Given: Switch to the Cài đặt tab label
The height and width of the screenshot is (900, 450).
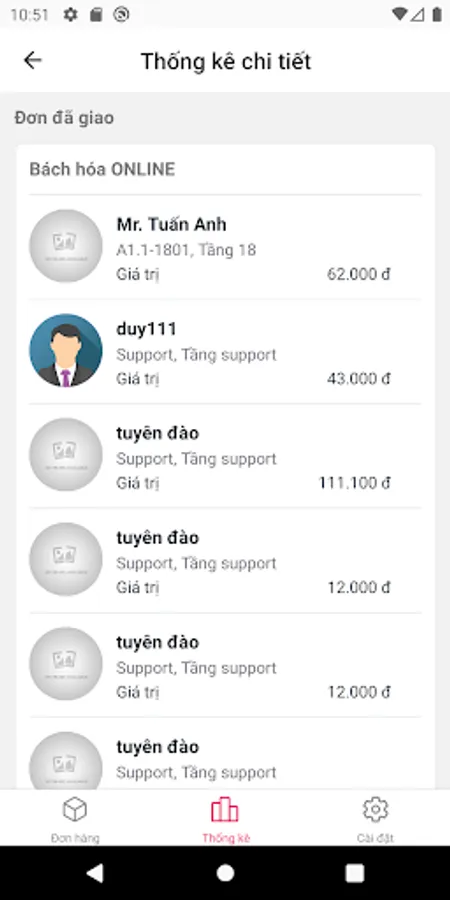Looking at the screenshot, I should (x=375, y=838).
